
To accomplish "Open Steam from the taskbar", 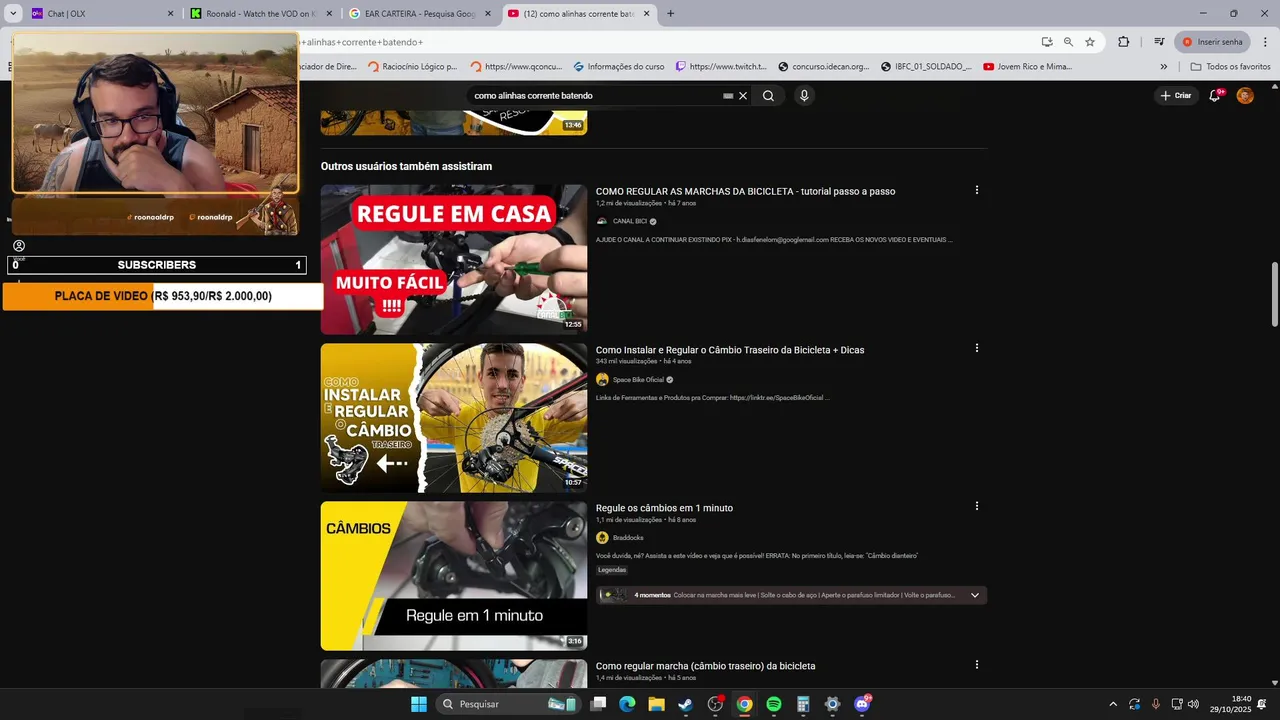I will pyautogui.click(x=685, y=704).
